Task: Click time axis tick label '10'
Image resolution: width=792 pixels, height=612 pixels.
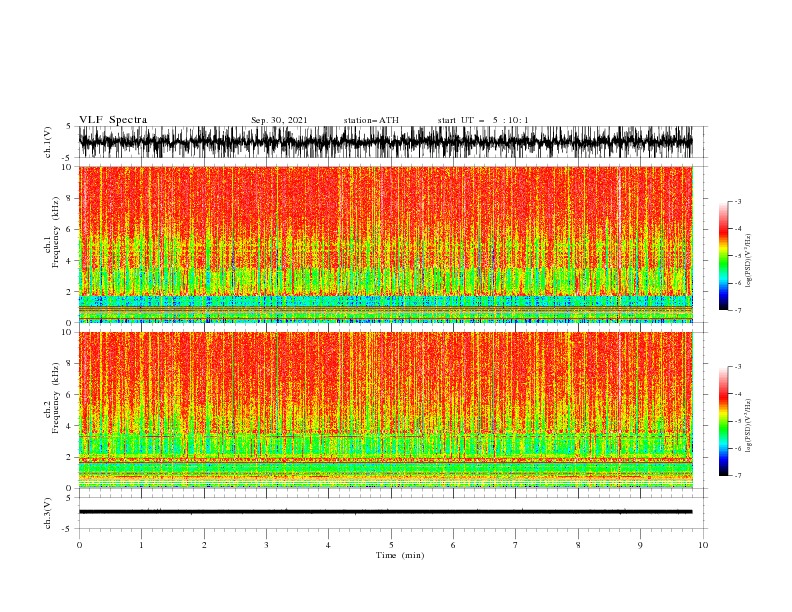Action: (x=703, y=545)
